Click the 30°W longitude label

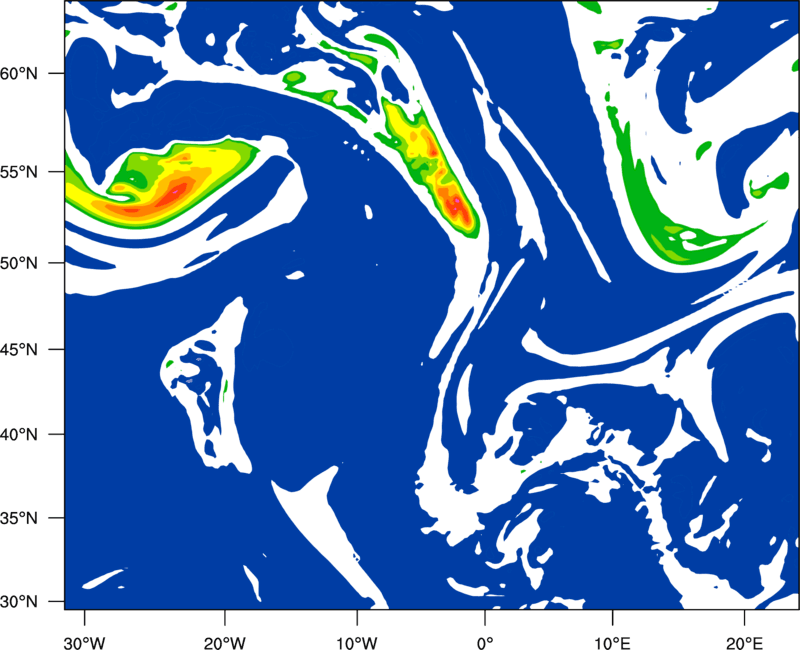tap(84, 642)
